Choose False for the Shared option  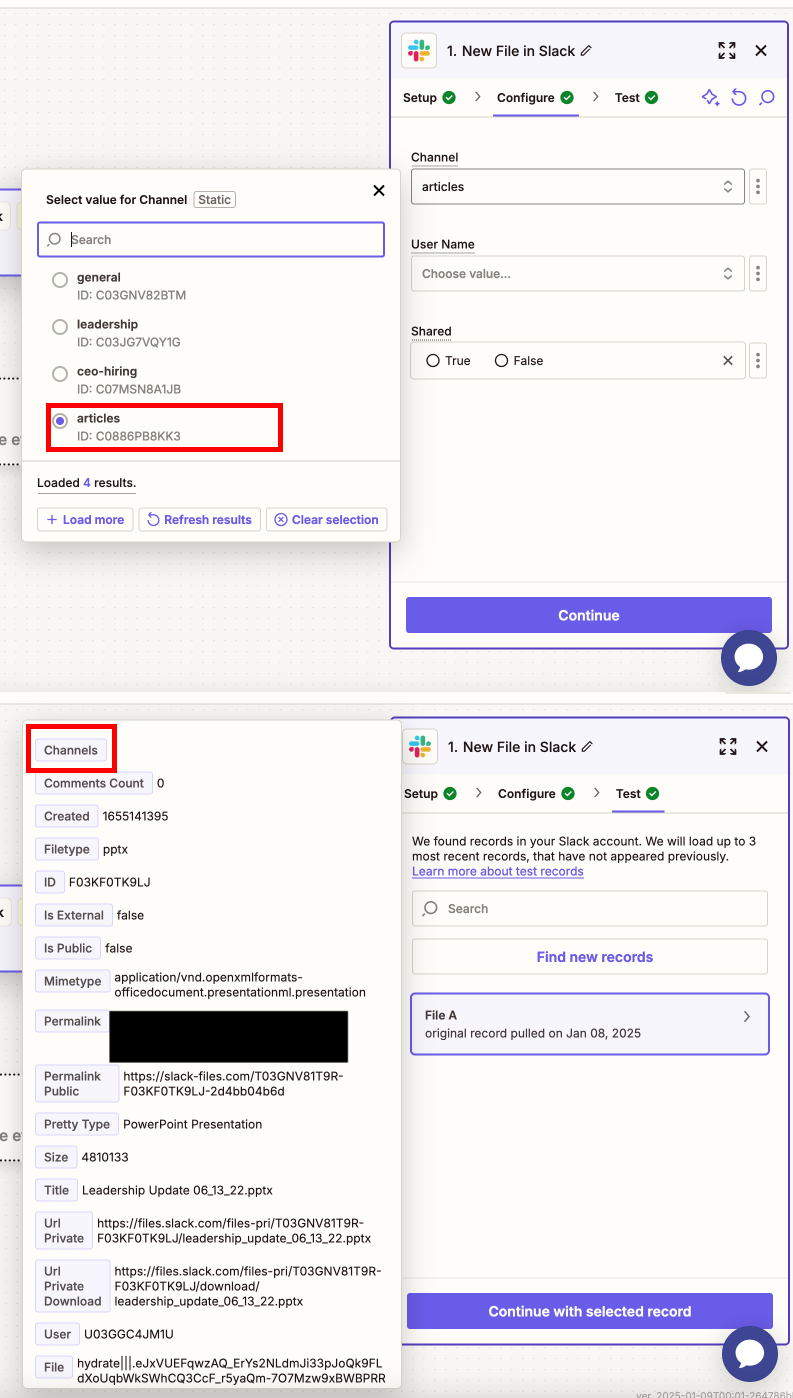502,361
